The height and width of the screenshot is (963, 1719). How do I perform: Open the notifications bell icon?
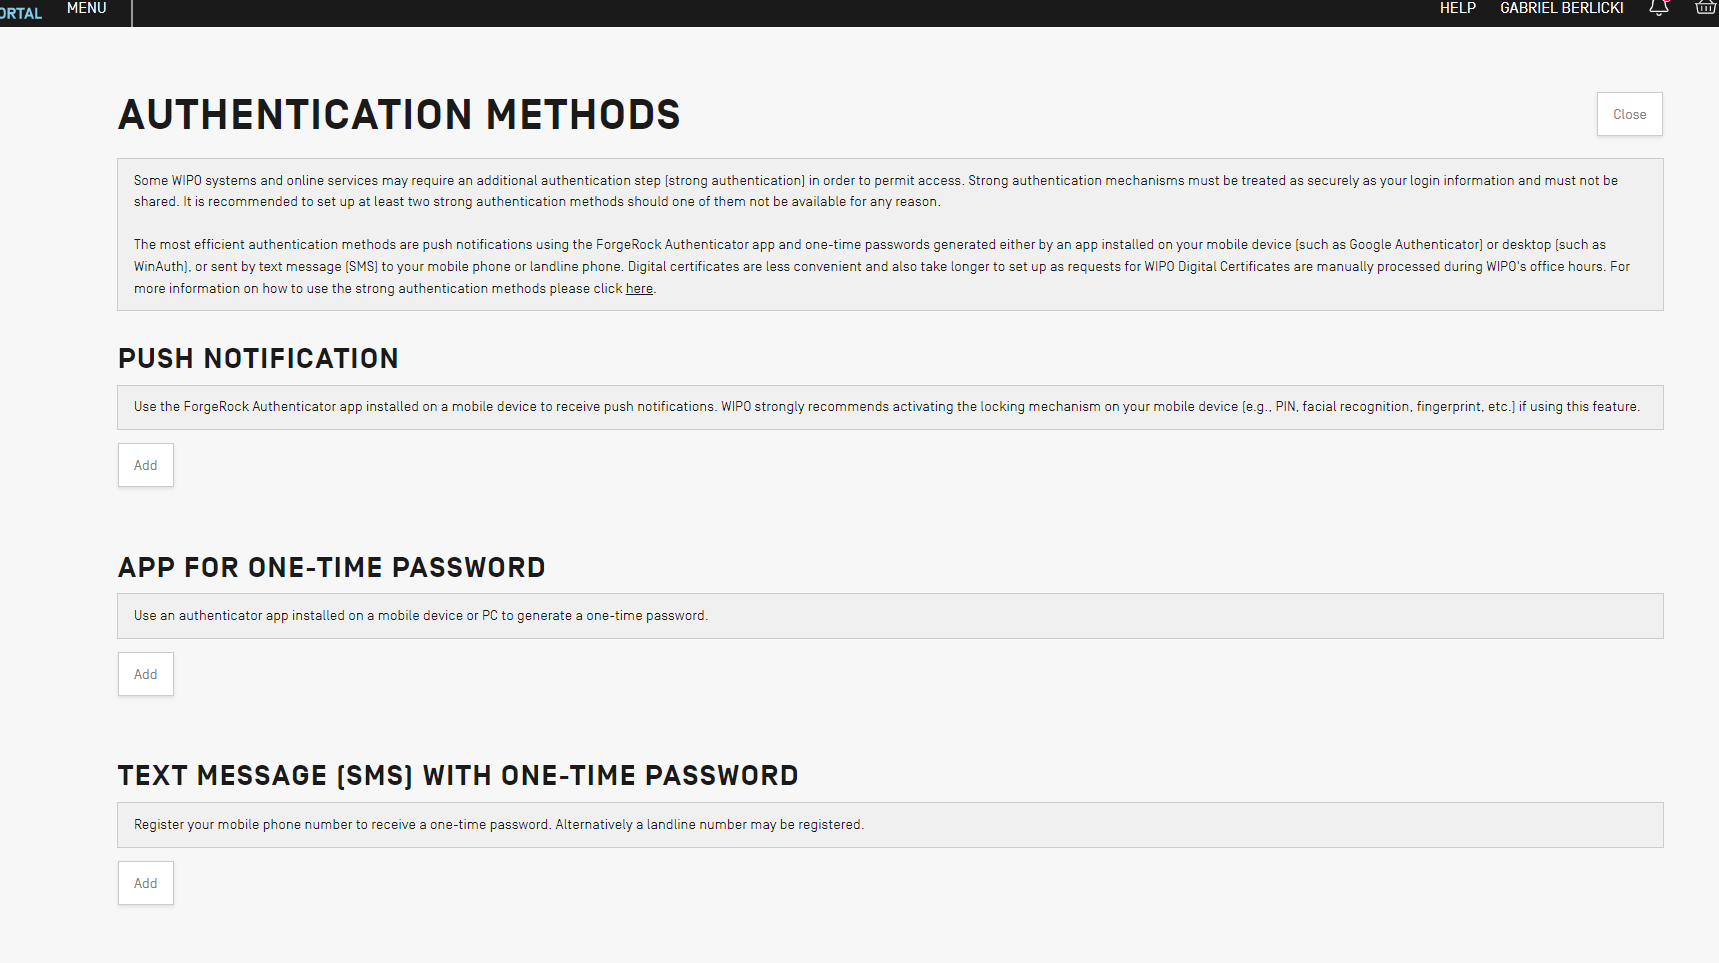1659,8
